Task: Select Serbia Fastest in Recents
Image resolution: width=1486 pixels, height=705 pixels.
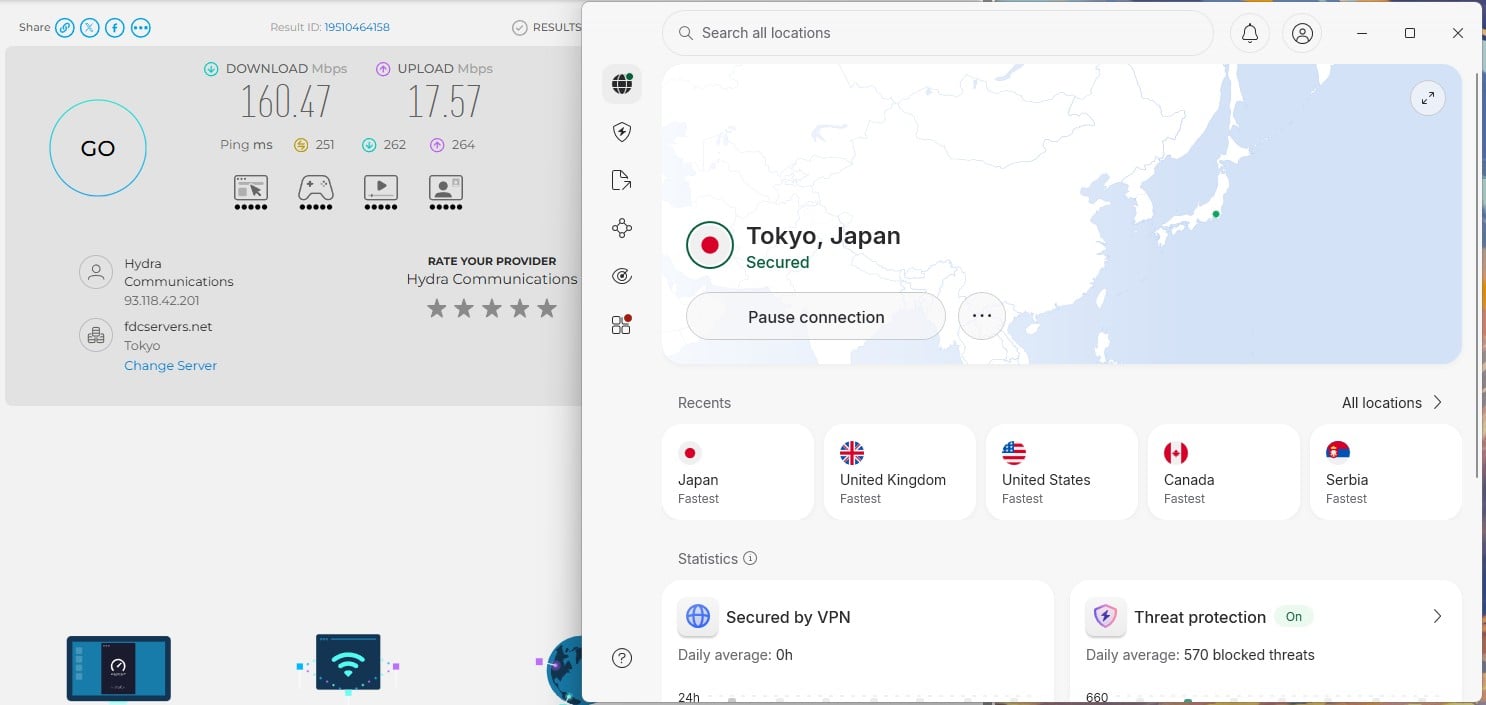Action: (x=1386, y=472)
